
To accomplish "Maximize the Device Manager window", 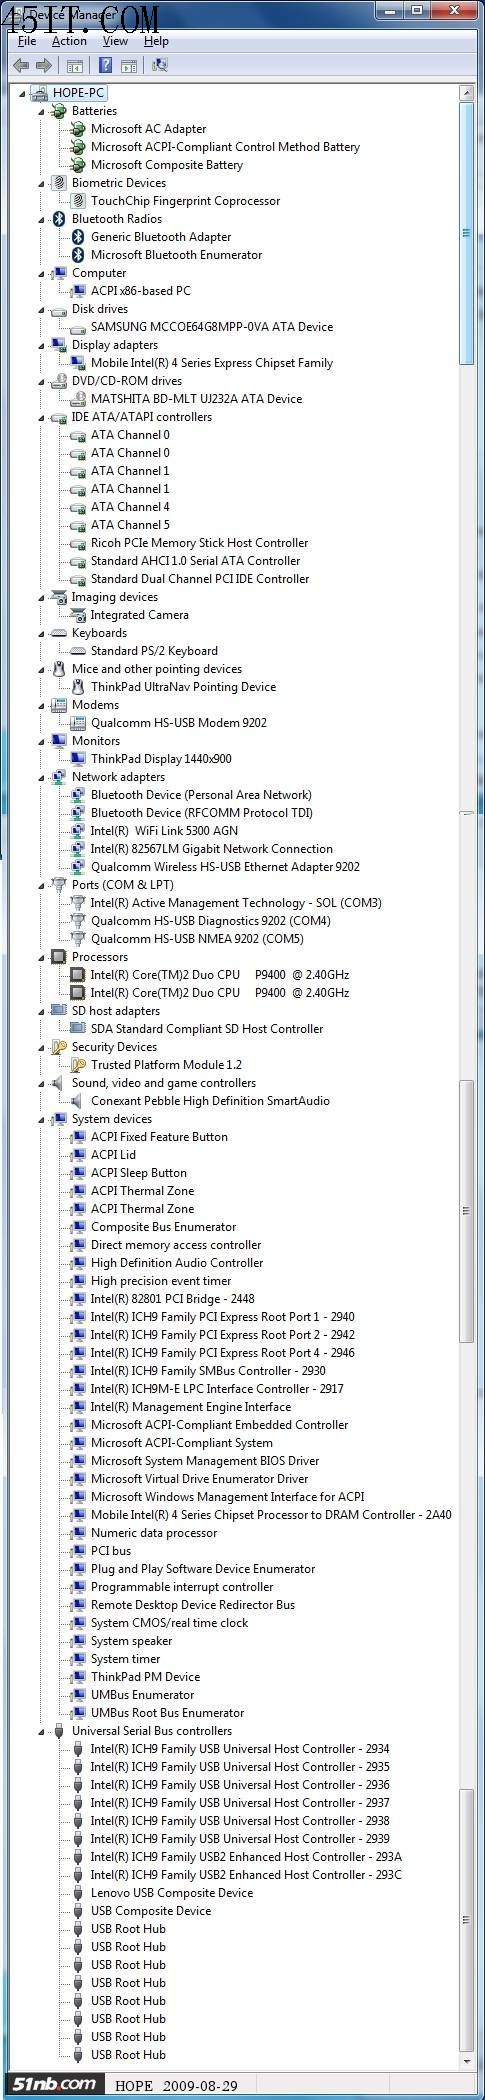I will coord(418,9).
